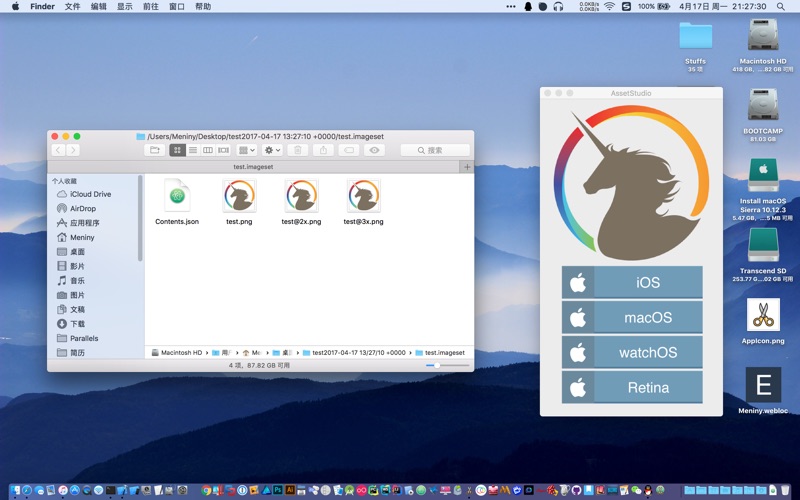Click the share icon in Finder toolbar

tap(323, 150)
